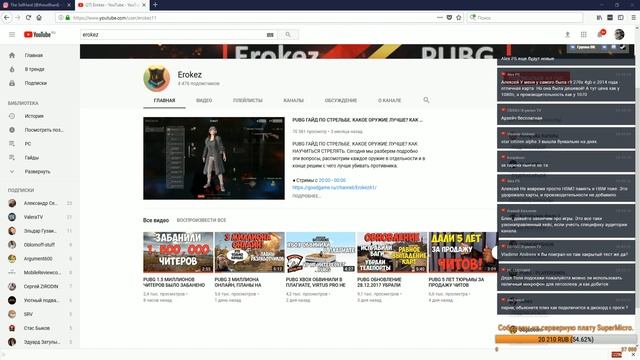Search within the Erokez channel
The width and height of the screenshot is (640, 360).
pos(426,100)
